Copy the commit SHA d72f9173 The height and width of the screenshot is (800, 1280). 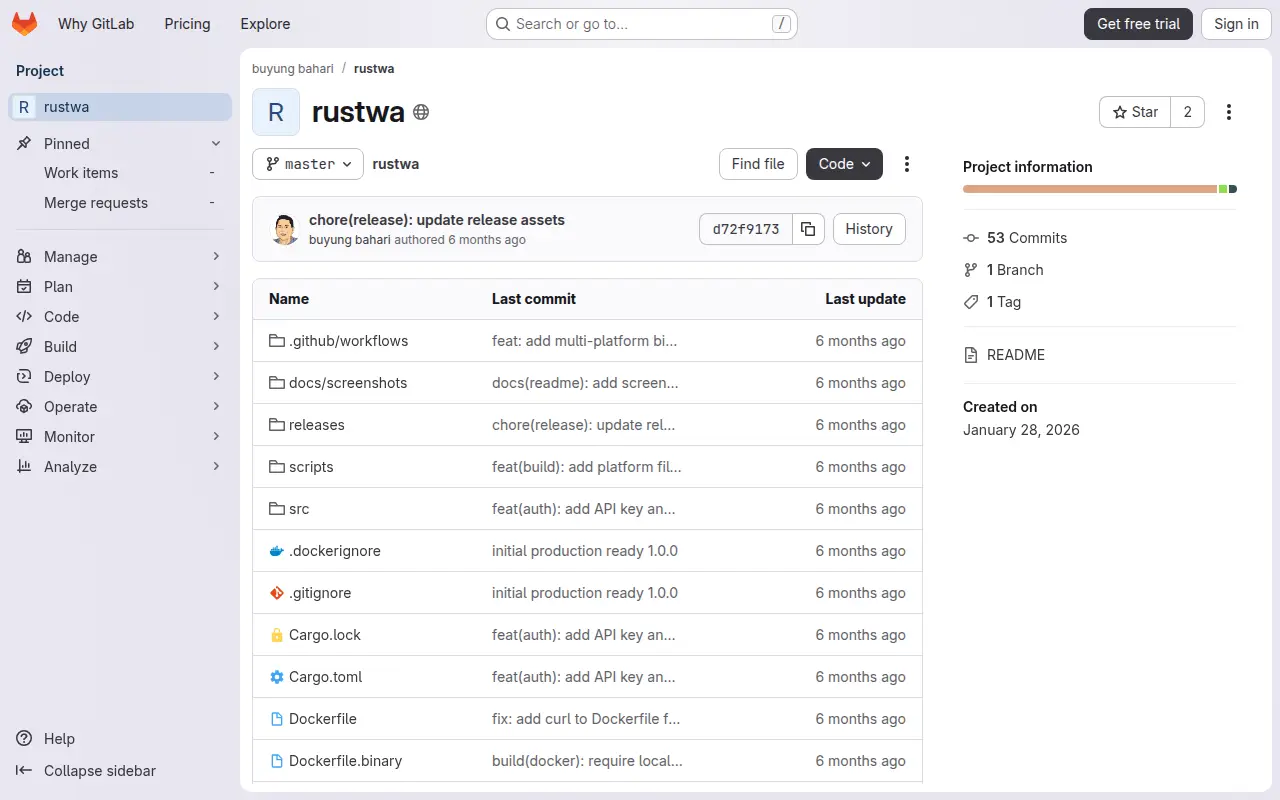pyautogui.click(x=808, y=229)
